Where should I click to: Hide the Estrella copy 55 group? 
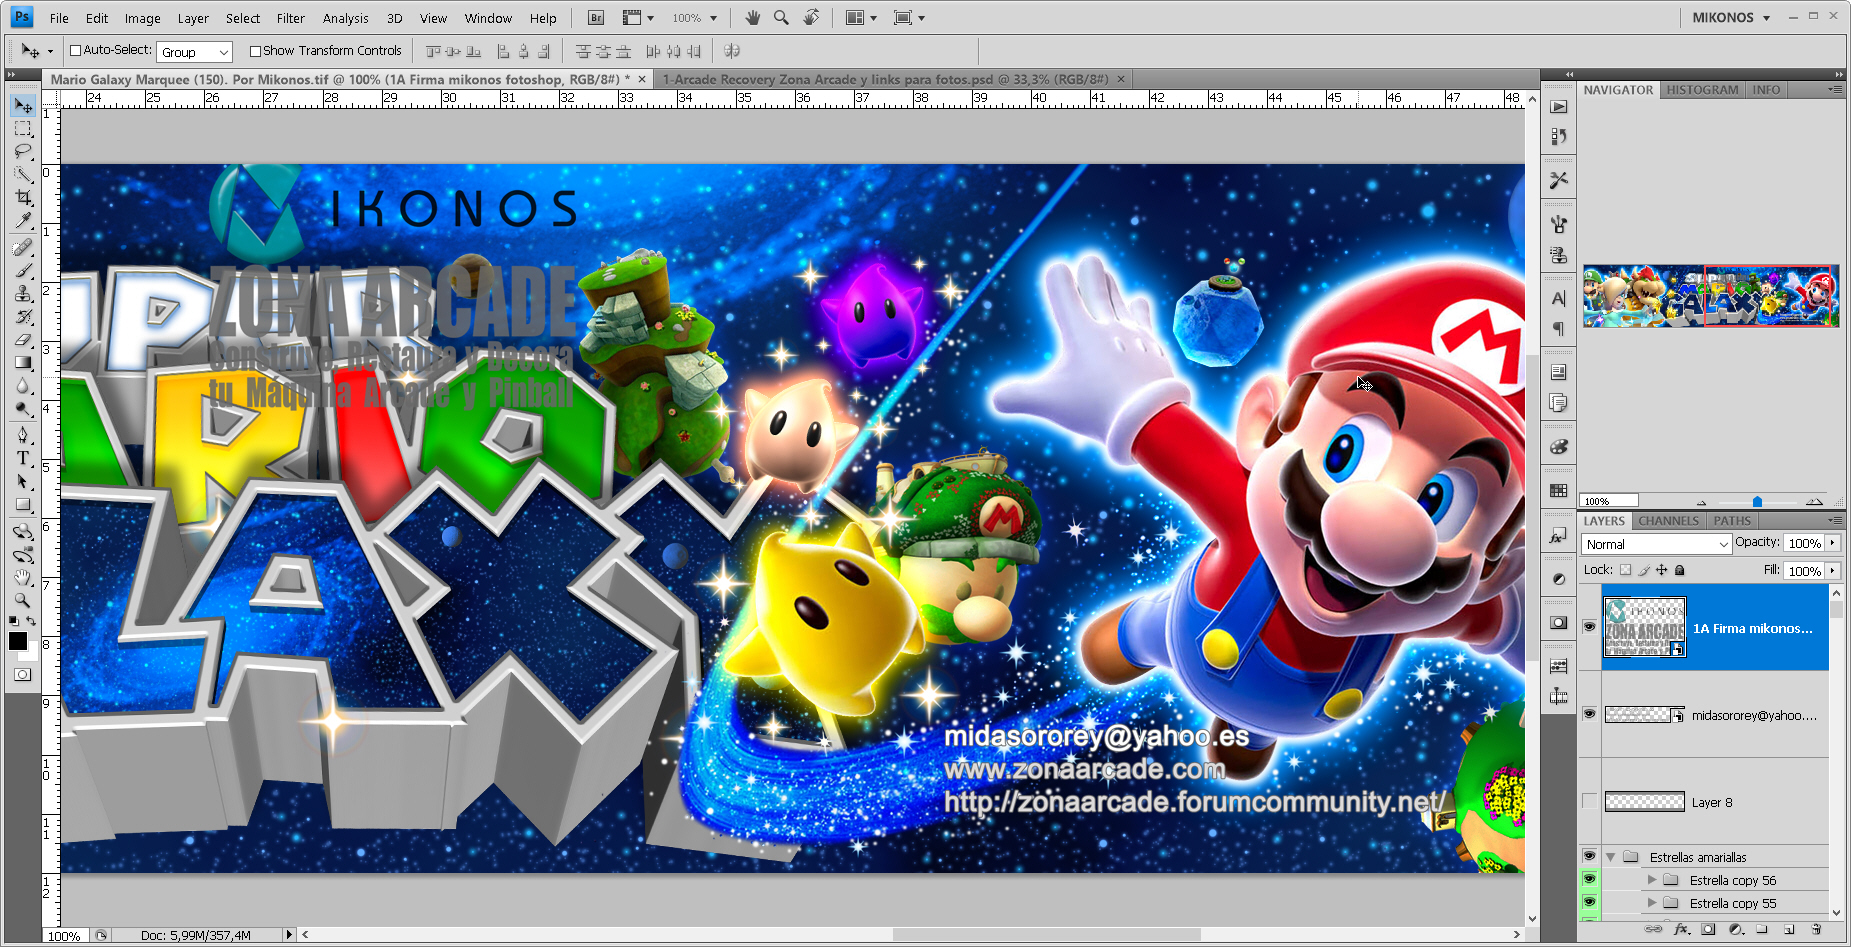(1589, 902)
